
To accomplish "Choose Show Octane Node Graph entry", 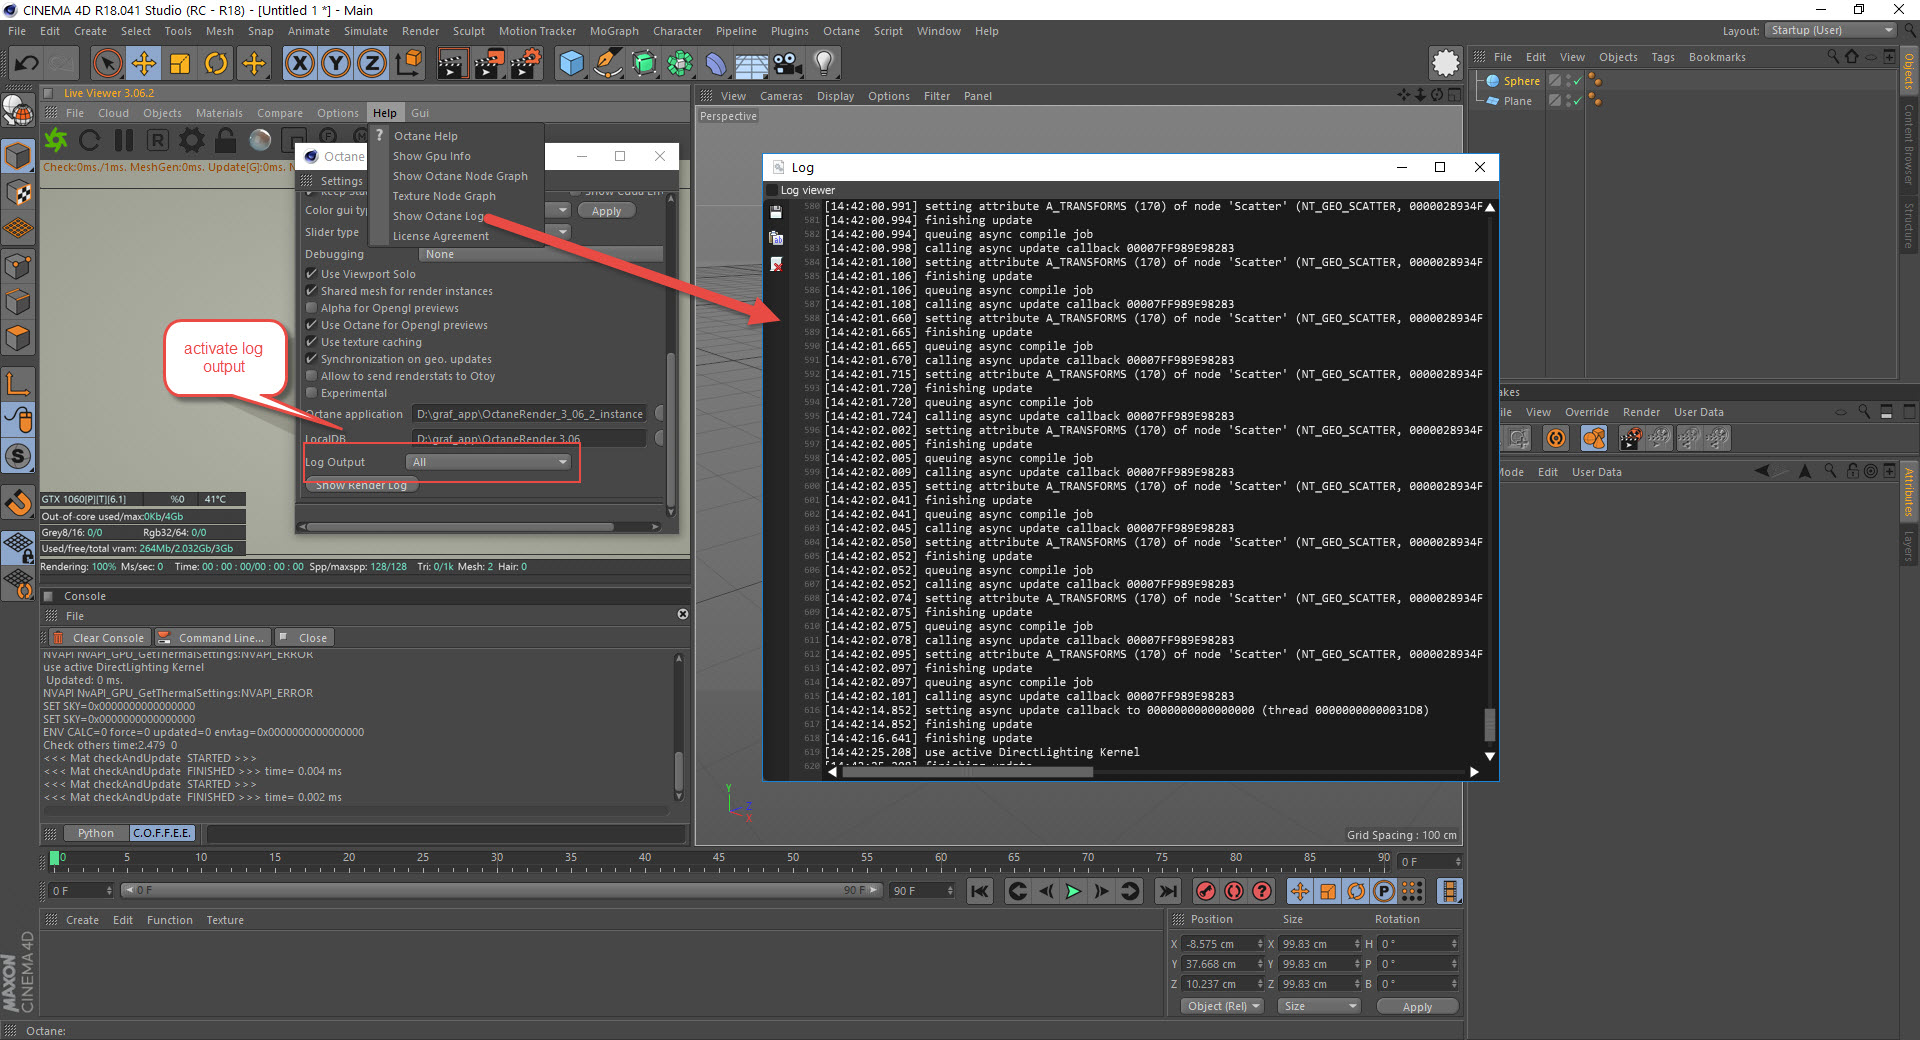I will coord(460,176).
